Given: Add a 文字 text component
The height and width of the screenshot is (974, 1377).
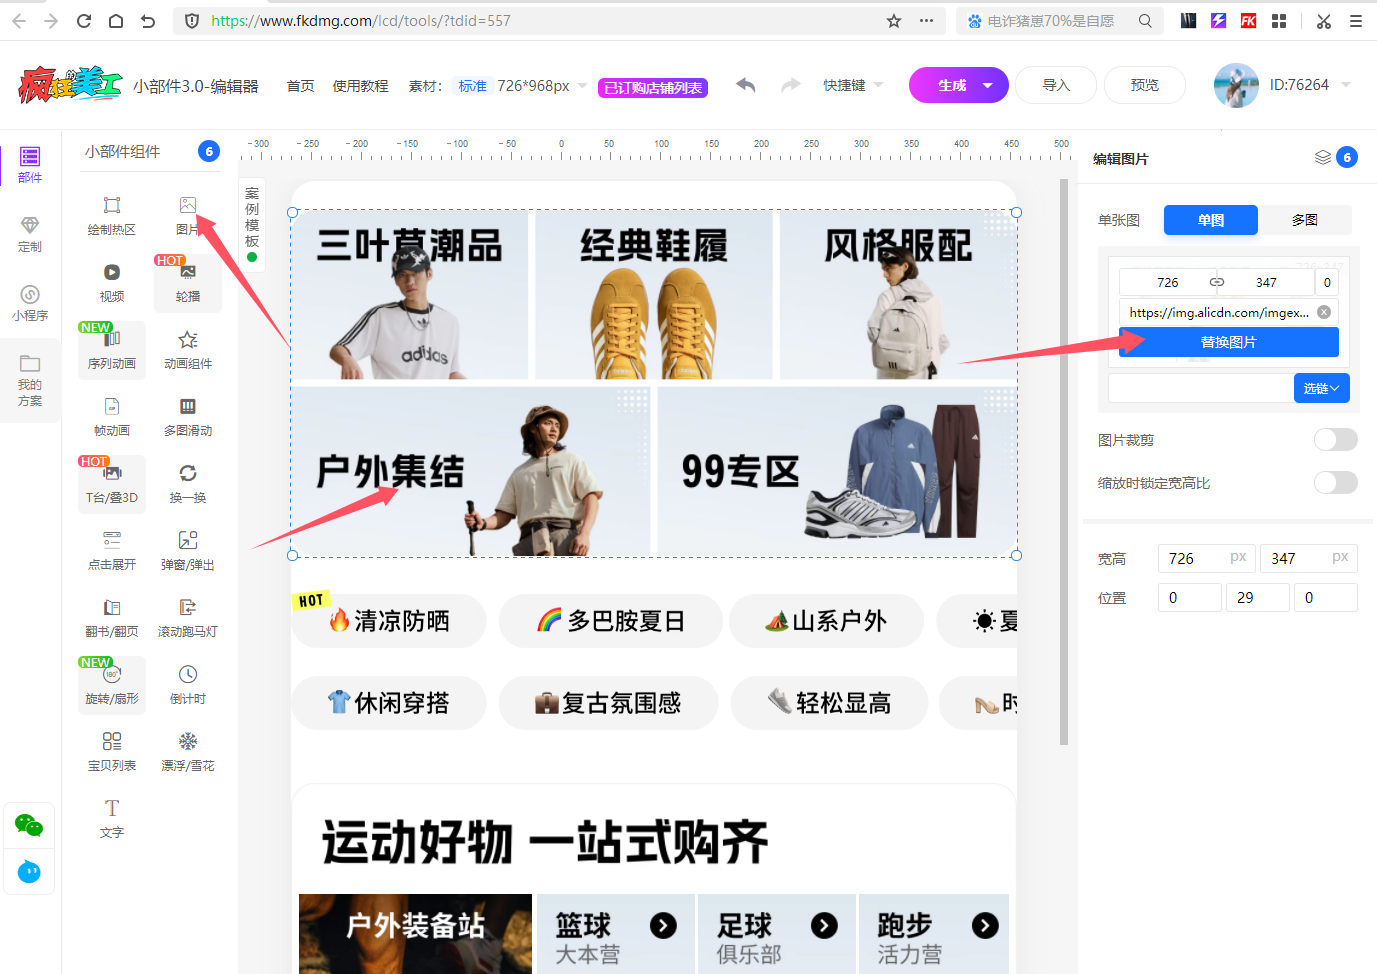Looking at the screenshot, I should click(112, 819).
